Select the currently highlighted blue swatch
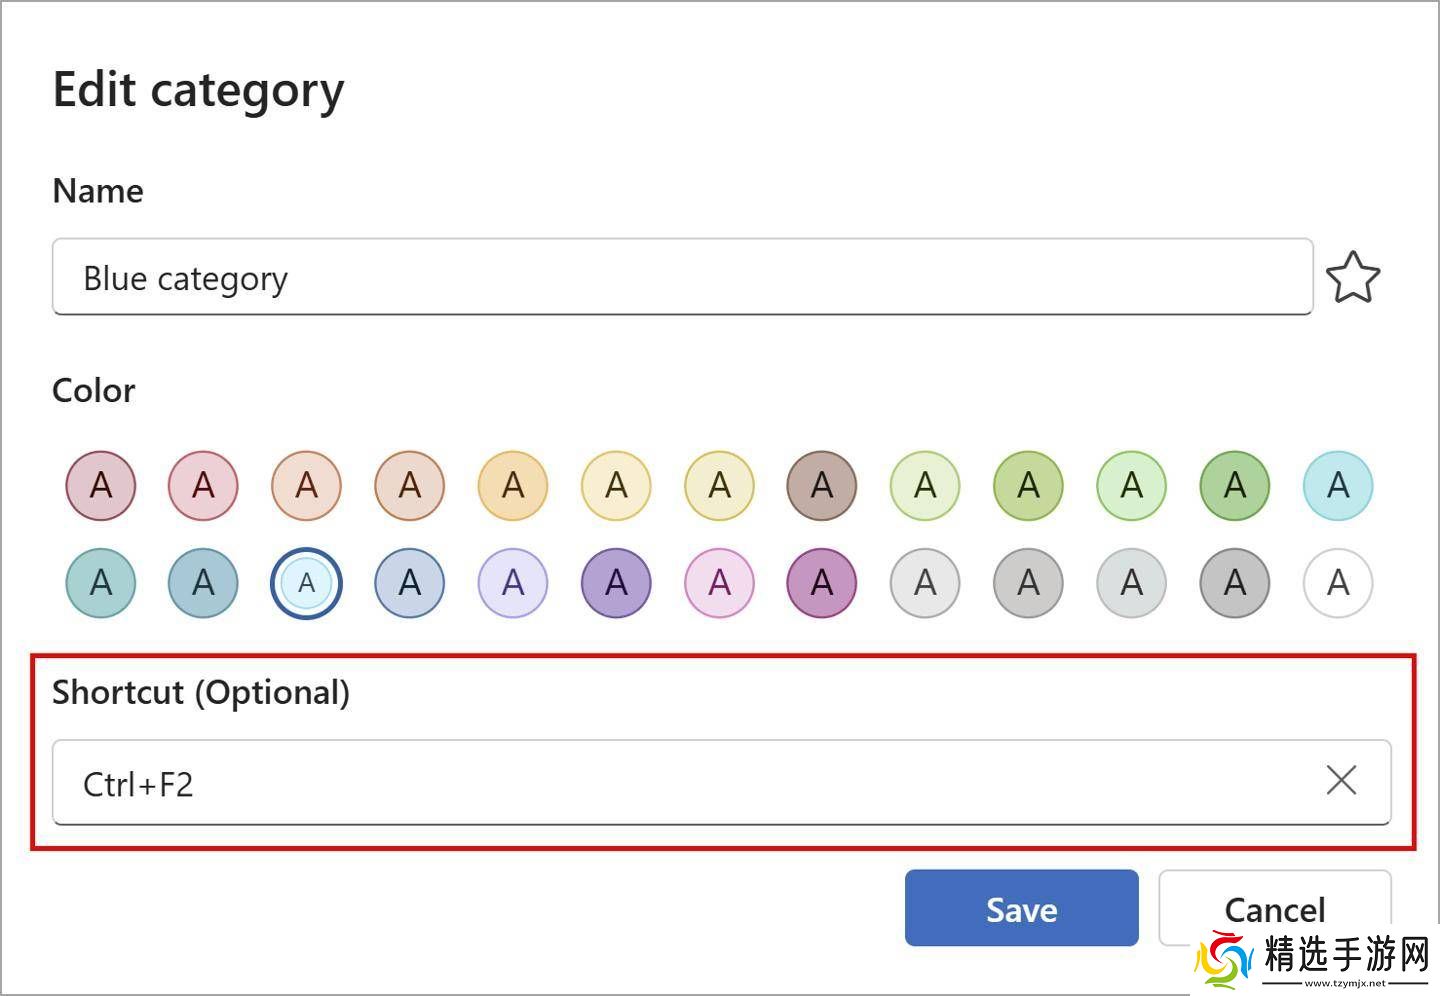Viewport: 1440px width, 996px height. tap(307, 583)
